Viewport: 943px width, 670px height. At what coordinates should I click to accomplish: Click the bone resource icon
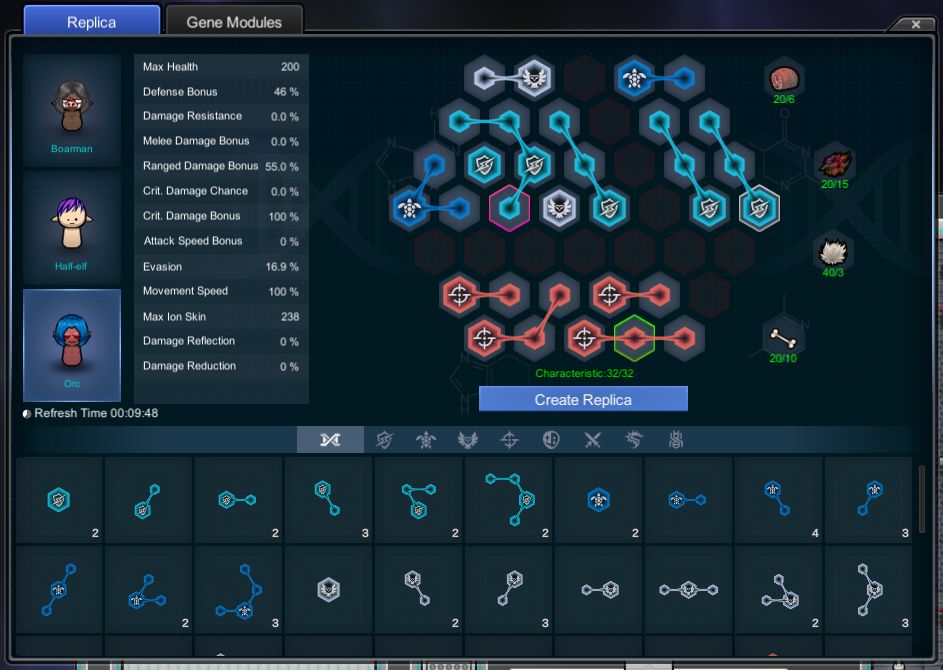tap(784, 337)
